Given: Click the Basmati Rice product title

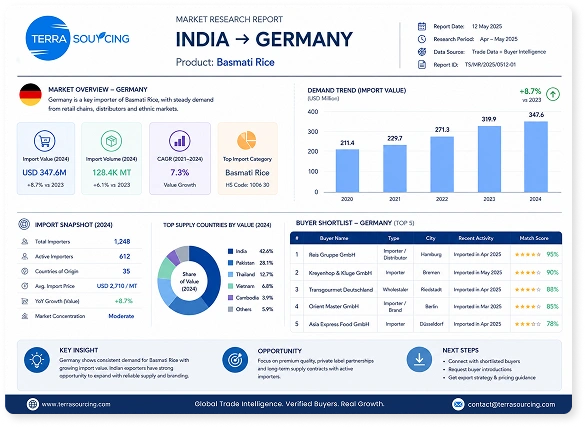Looking at the screenshot, I should (x=246, y=62).
